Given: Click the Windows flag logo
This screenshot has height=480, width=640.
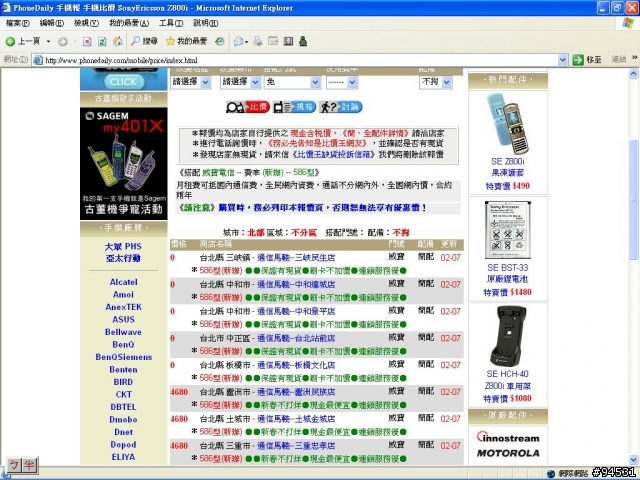Looking at the screenshot, I should click(628, 23).
